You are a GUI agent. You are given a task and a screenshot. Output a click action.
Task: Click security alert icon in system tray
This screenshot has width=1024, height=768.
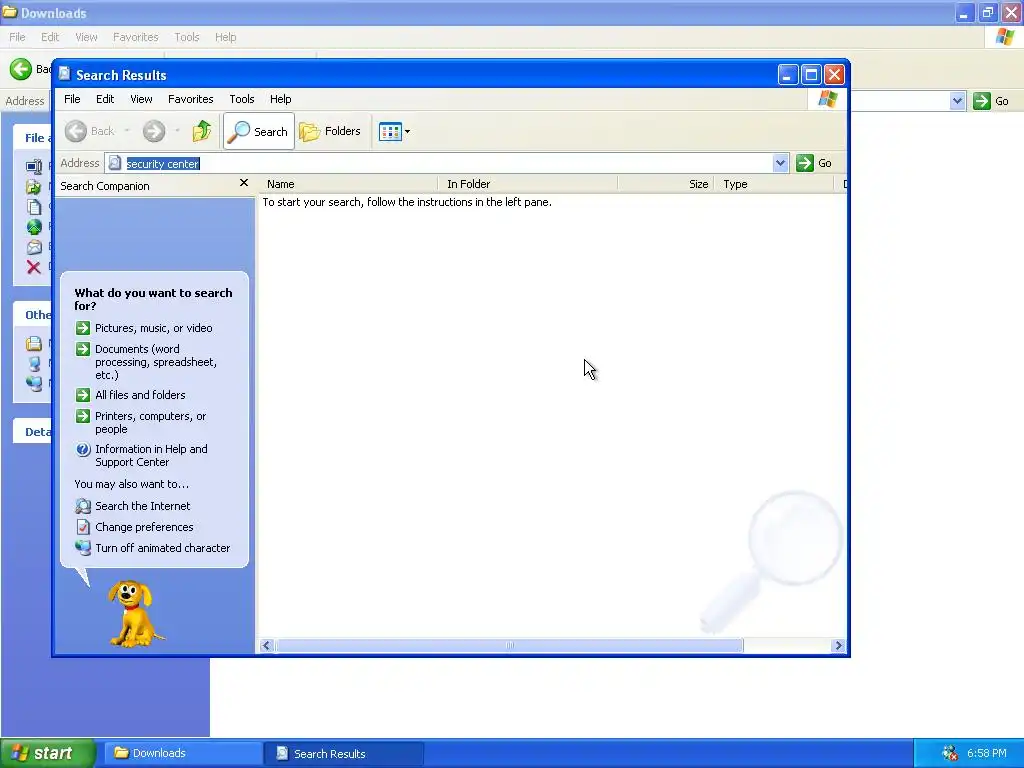(950, 754)
